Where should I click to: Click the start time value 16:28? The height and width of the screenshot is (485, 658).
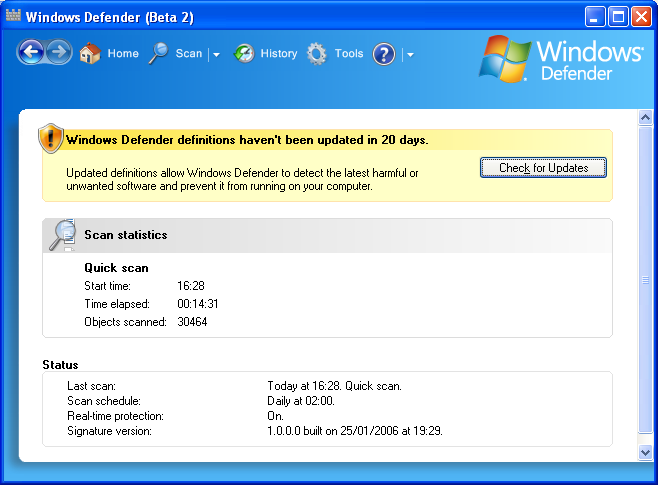click(x=191, y=286)
